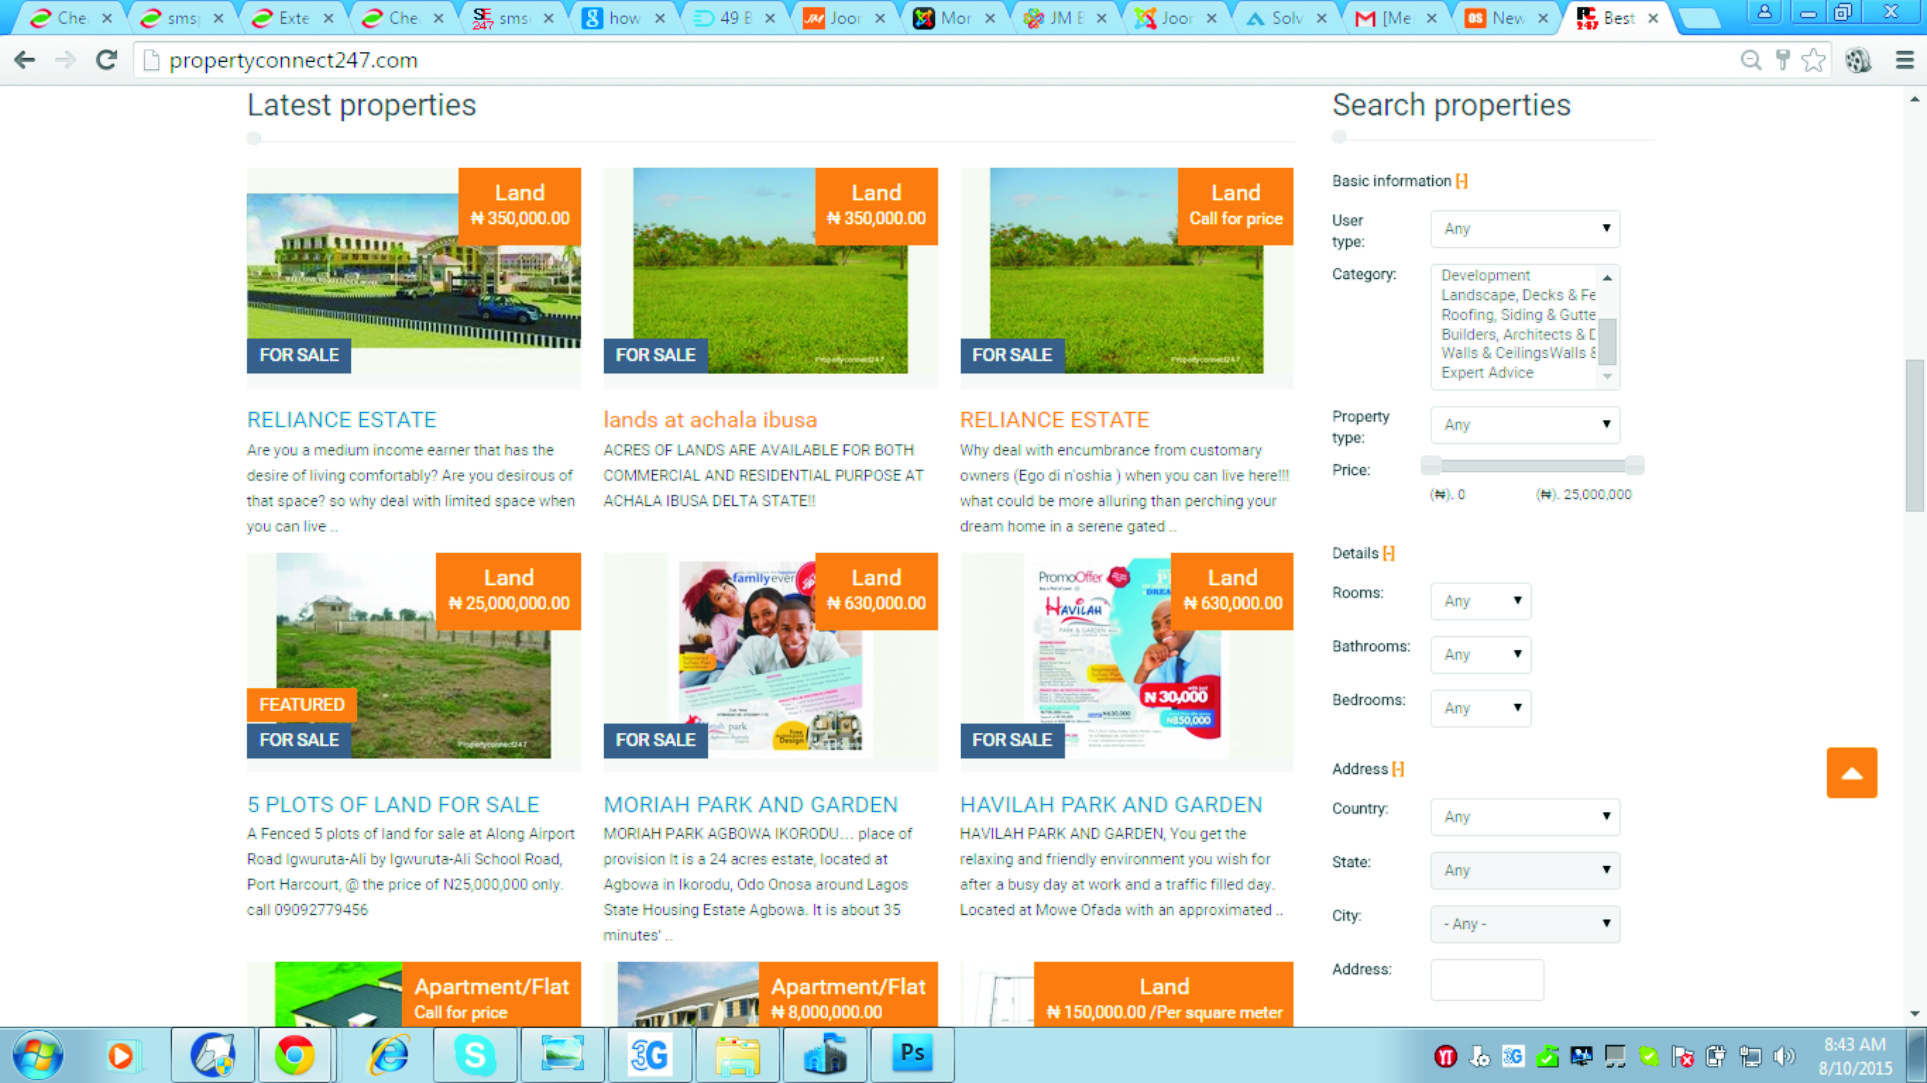Open 'lands at achala ibusa' listing link
Screen dimensions: 1927x1083
710,420
